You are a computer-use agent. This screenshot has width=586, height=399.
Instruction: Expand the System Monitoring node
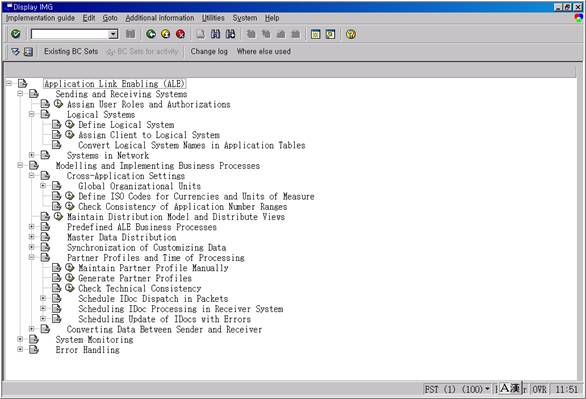20,339
